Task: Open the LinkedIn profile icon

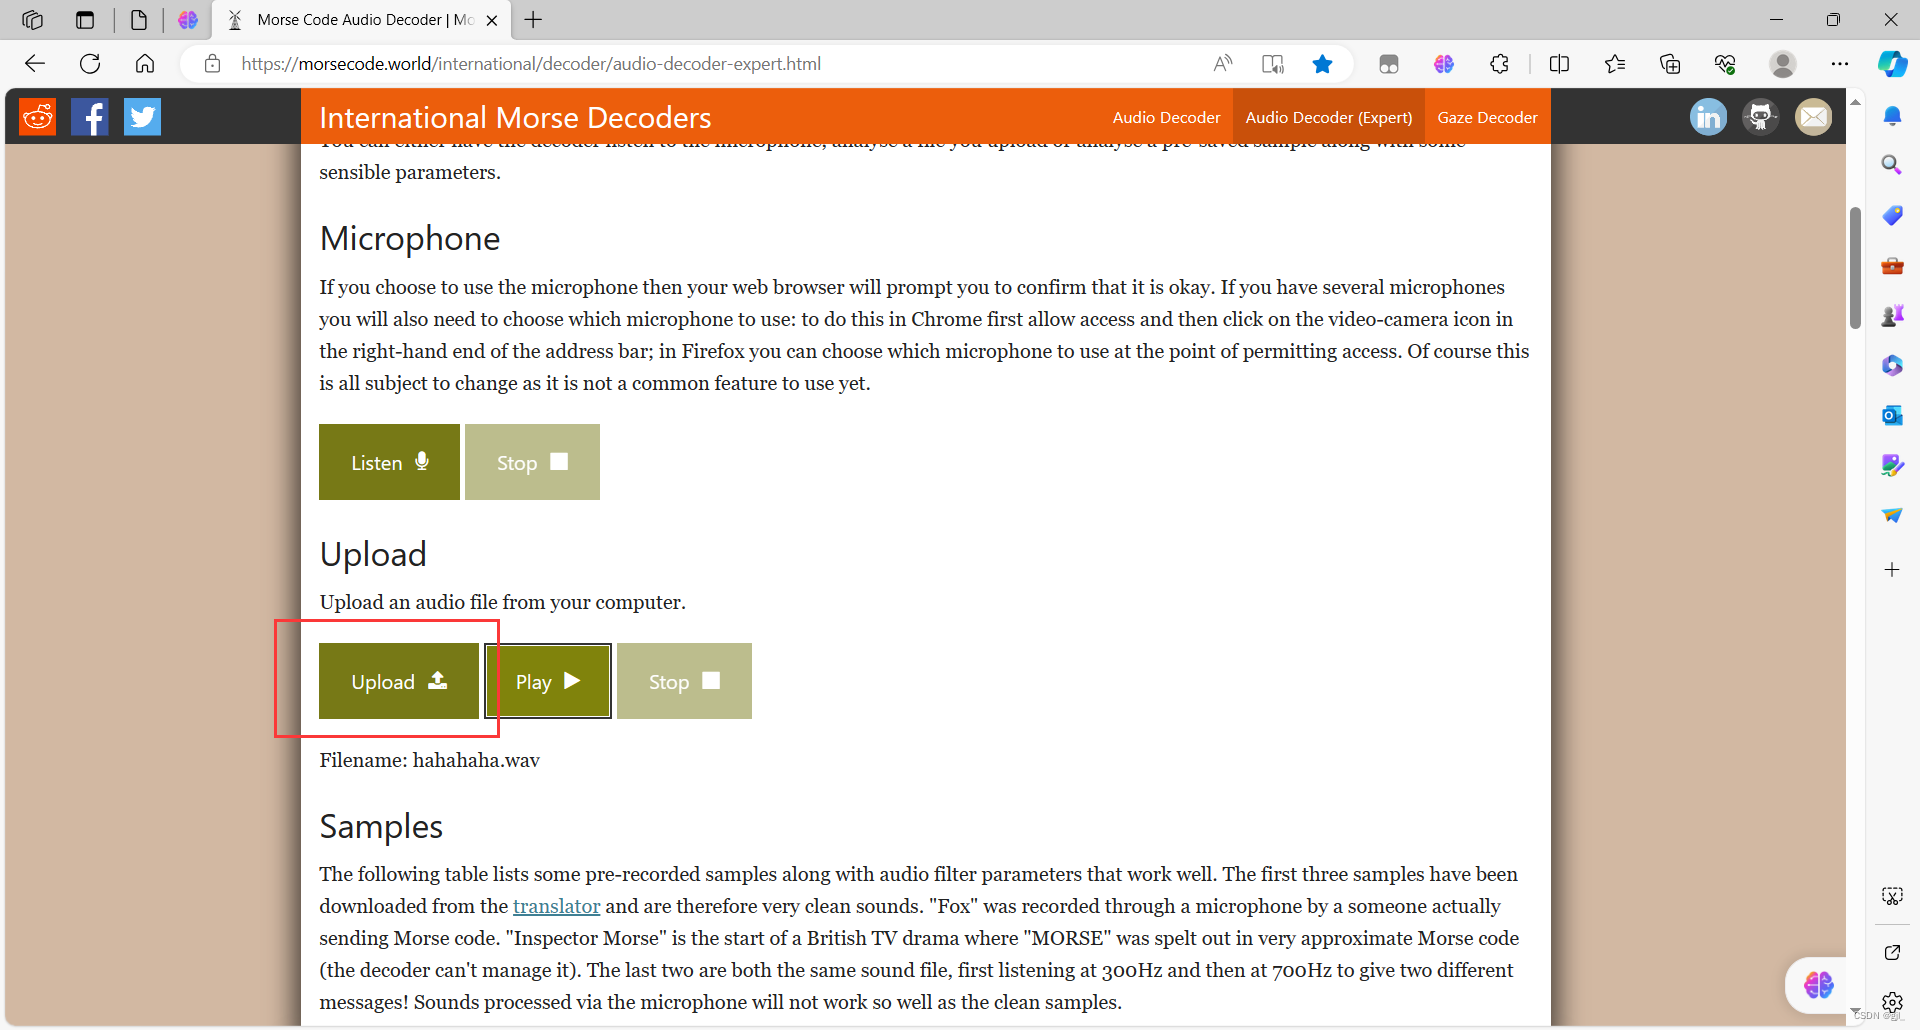Action: 1708,117
